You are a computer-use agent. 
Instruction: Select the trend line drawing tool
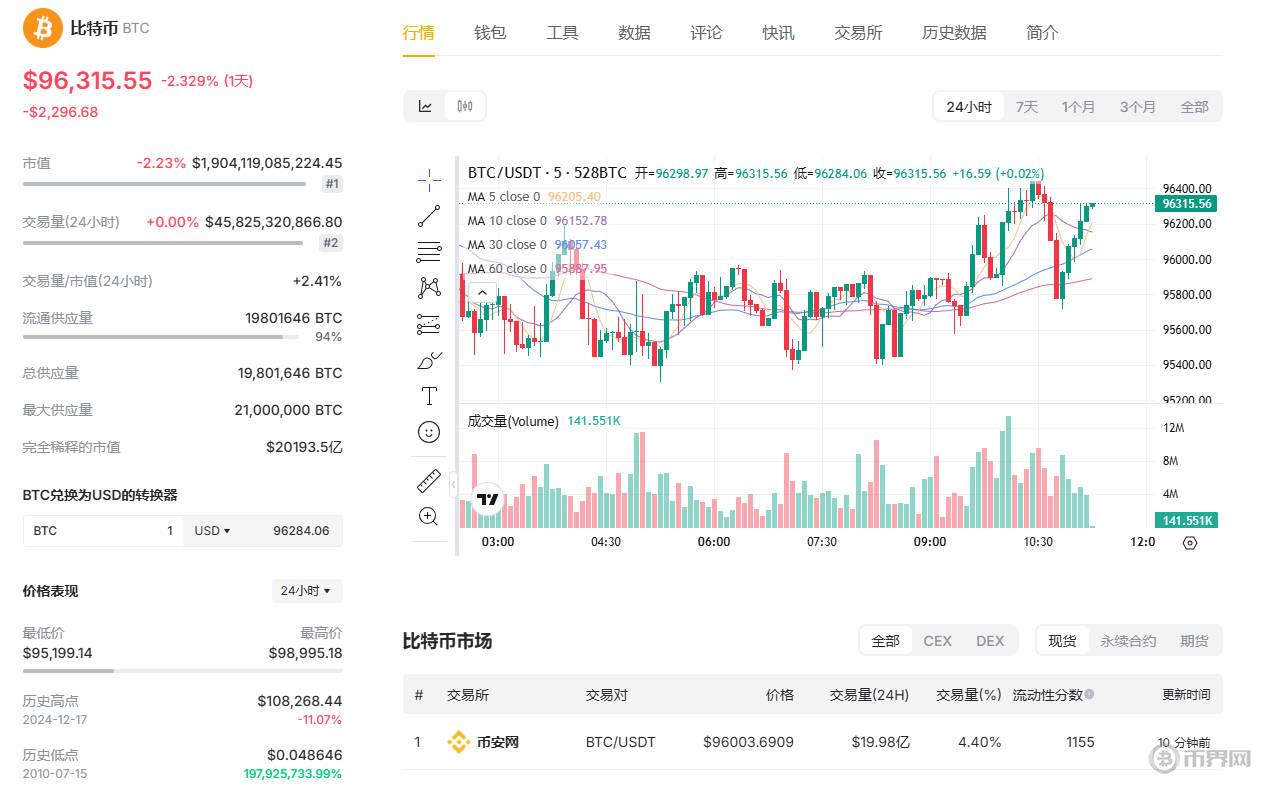[429, 215]
